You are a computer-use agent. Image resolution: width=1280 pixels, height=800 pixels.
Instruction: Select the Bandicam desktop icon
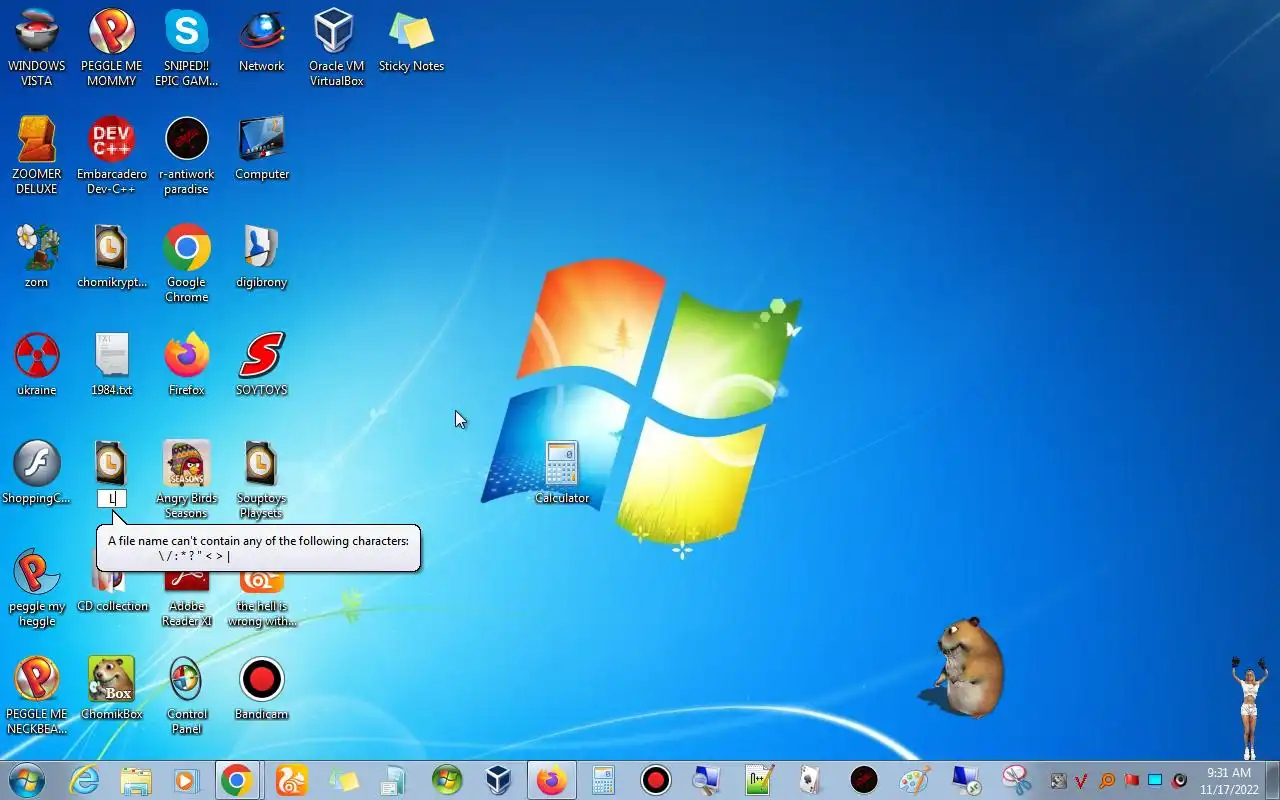coord(262,689)
